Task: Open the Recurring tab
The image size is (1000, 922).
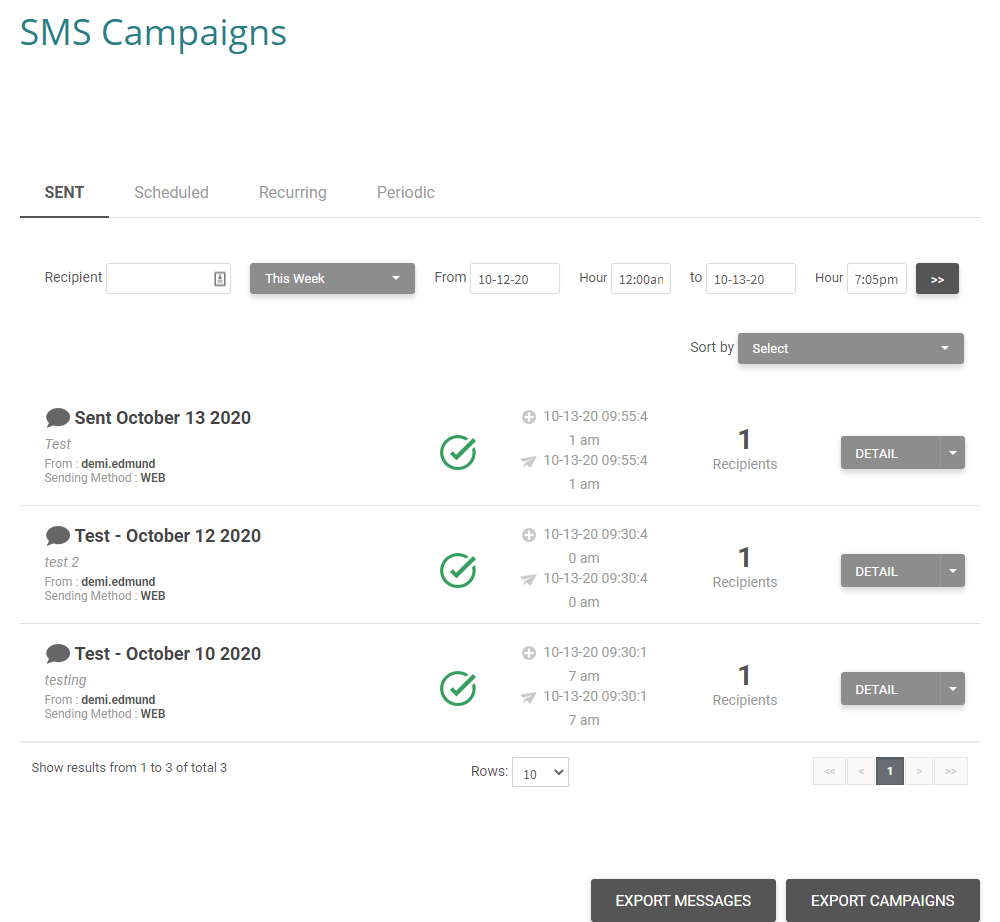Action: pyautogui.click(x=293, y=193)
